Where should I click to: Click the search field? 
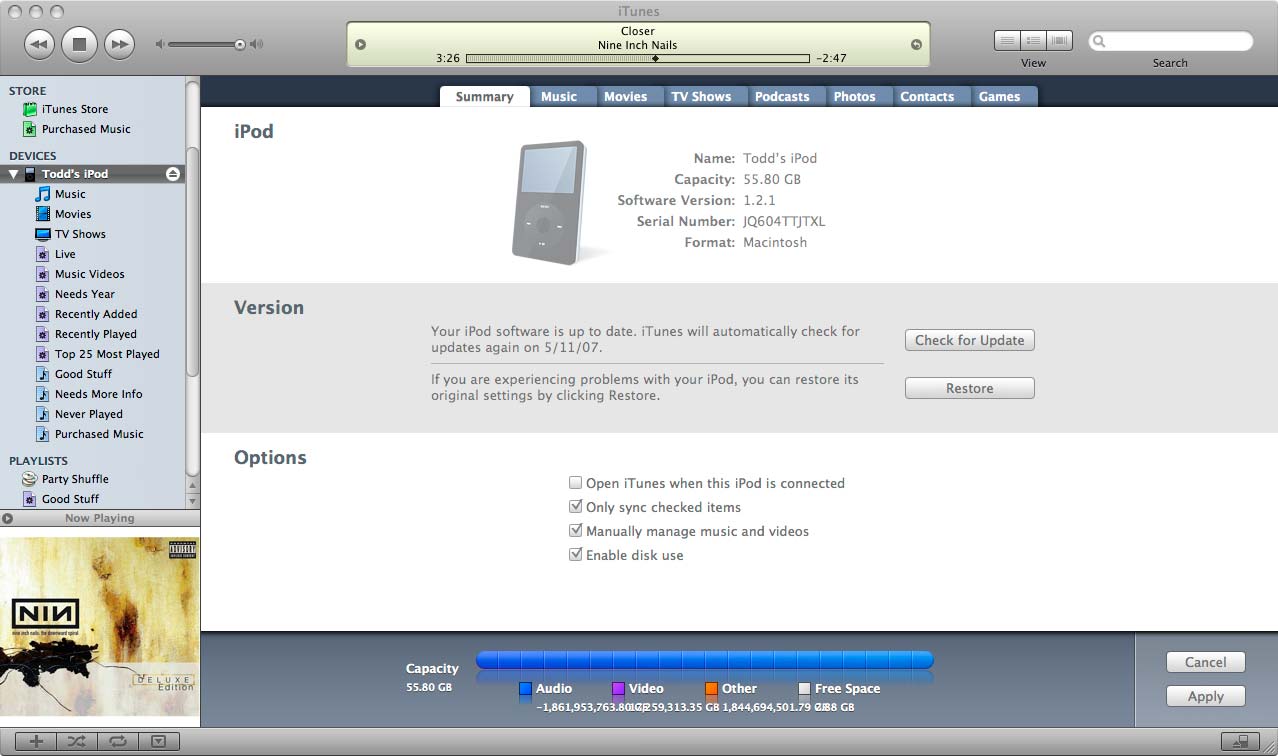tap(1170, 41)
